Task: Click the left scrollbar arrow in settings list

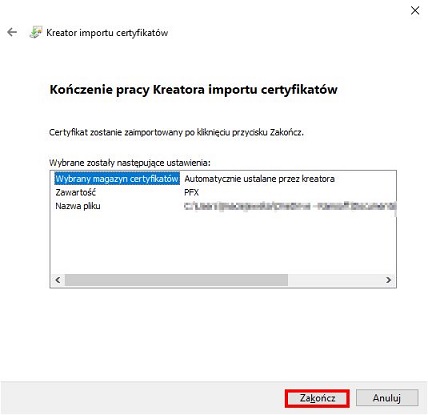Action: point(58,280)
